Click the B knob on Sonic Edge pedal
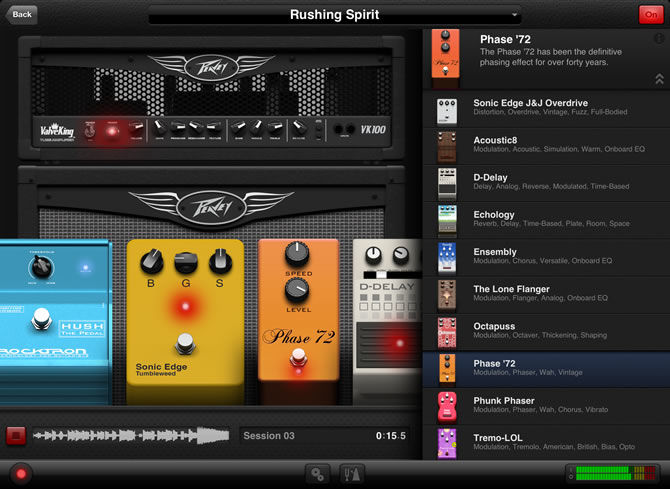670x489 pixels. point(152,262)
